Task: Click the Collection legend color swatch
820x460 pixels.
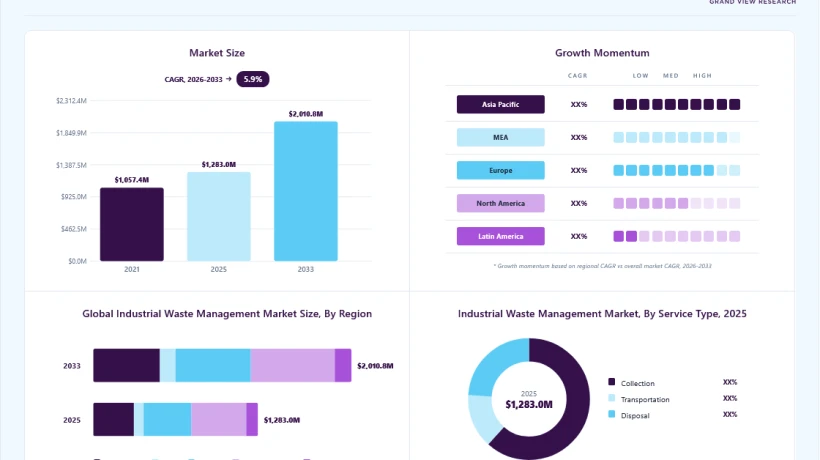Action: pos(611,382)
